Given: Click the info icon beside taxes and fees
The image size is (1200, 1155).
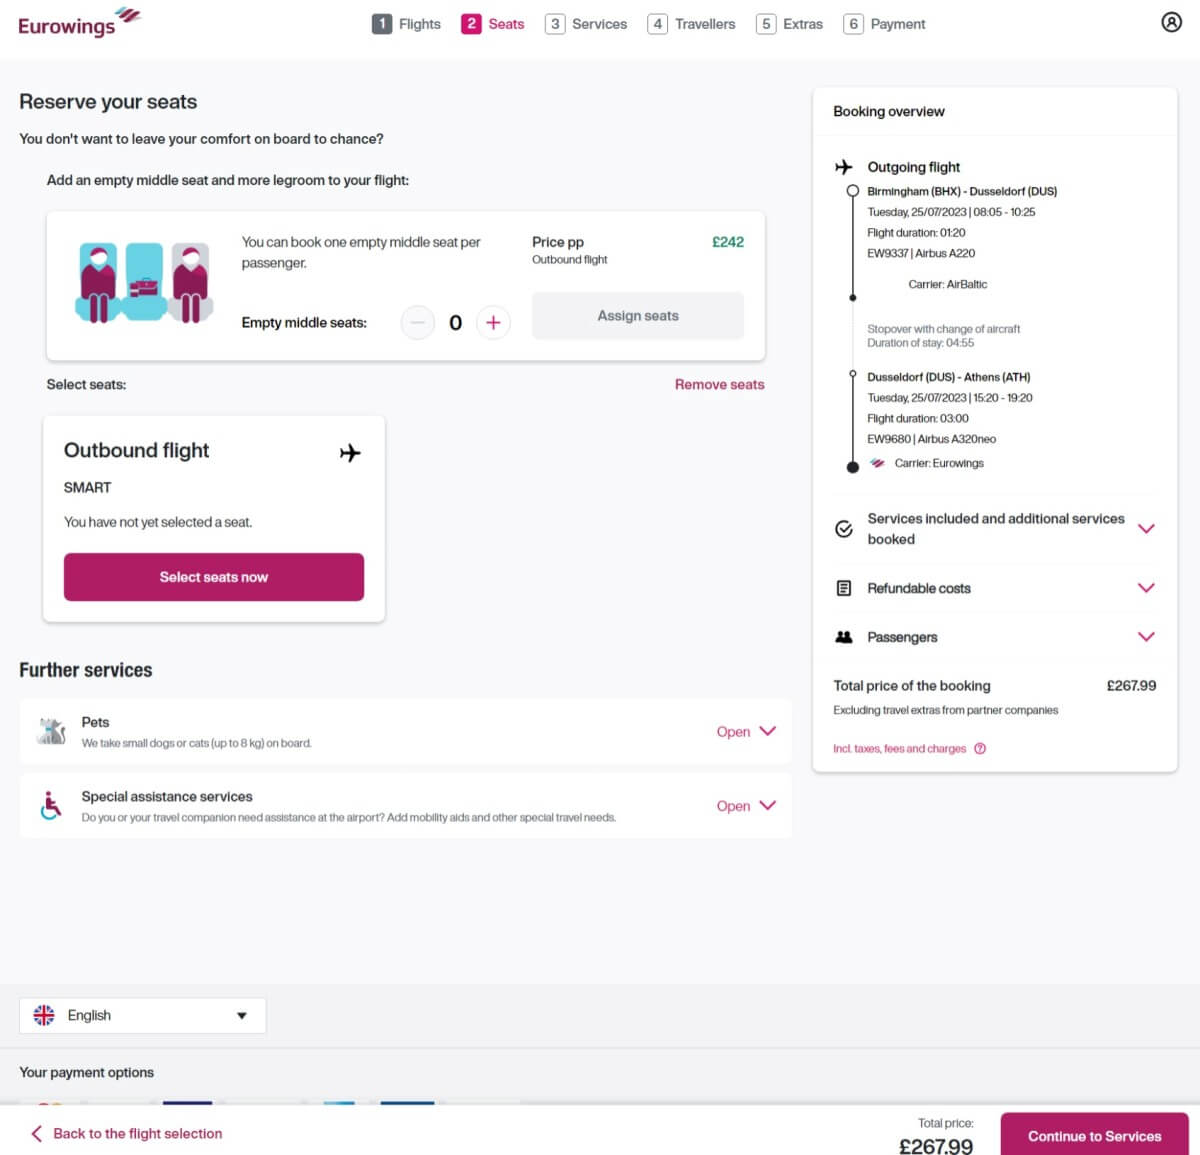Looking at the screenshot, I should pyautogui.click(x=980, y=748).
